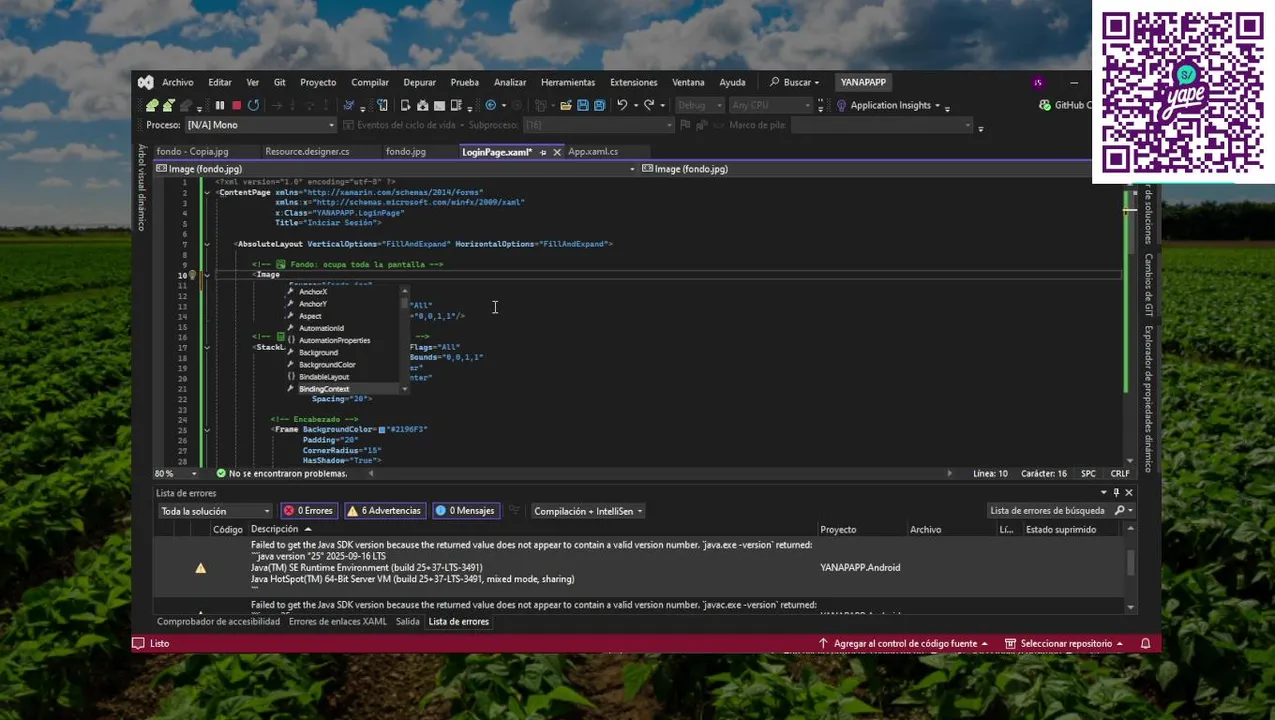Open the Árbol visual dinámico side panel
The width and height of the screenshot is (1275, 720).
142,188
